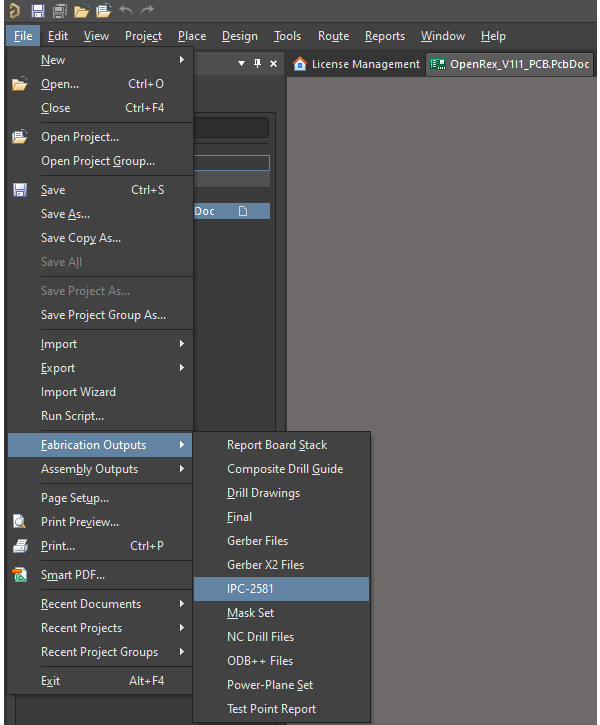Click the Altium logo icon in title bar
600x725 pixels.
(15, 10)
